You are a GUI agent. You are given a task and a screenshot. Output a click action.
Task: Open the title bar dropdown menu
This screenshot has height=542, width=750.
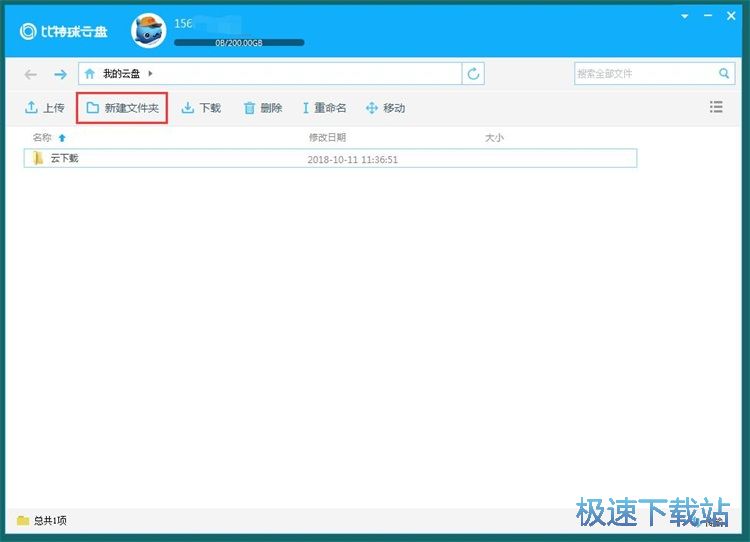[684, 16]
